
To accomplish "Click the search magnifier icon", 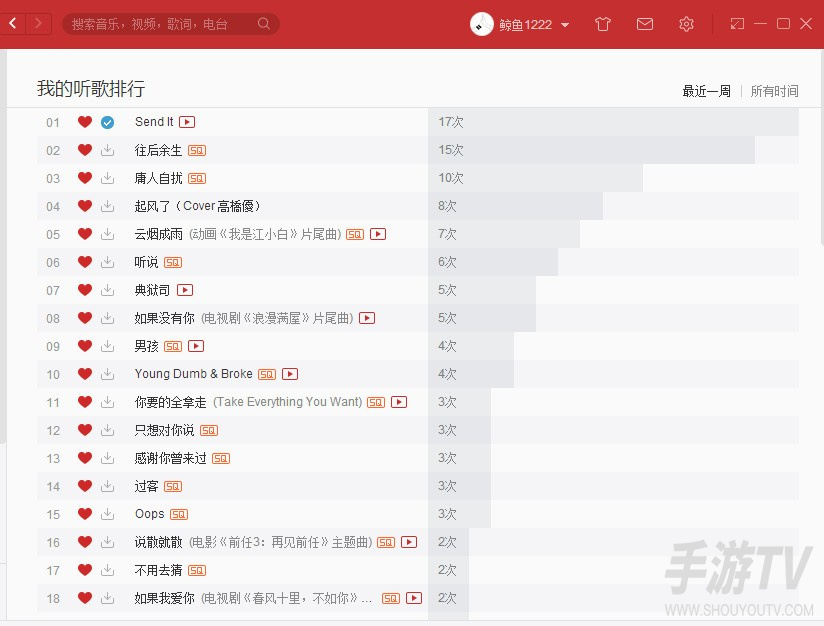I will tap(264, 24).
